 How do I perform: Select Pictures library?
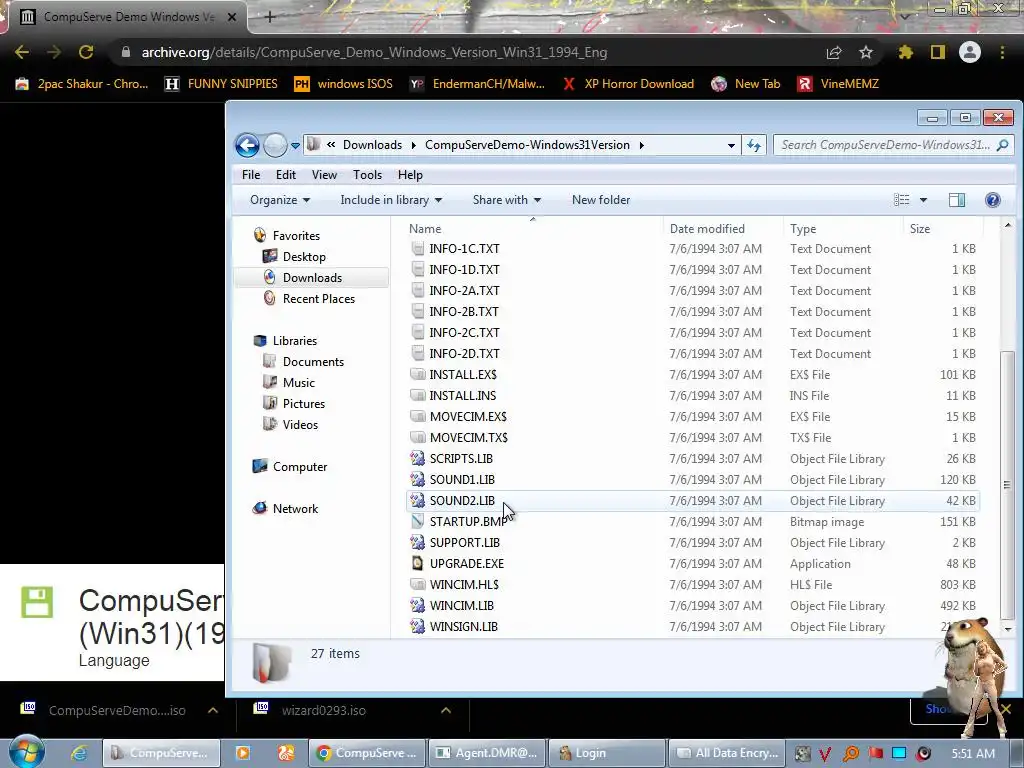click(304, 404)
